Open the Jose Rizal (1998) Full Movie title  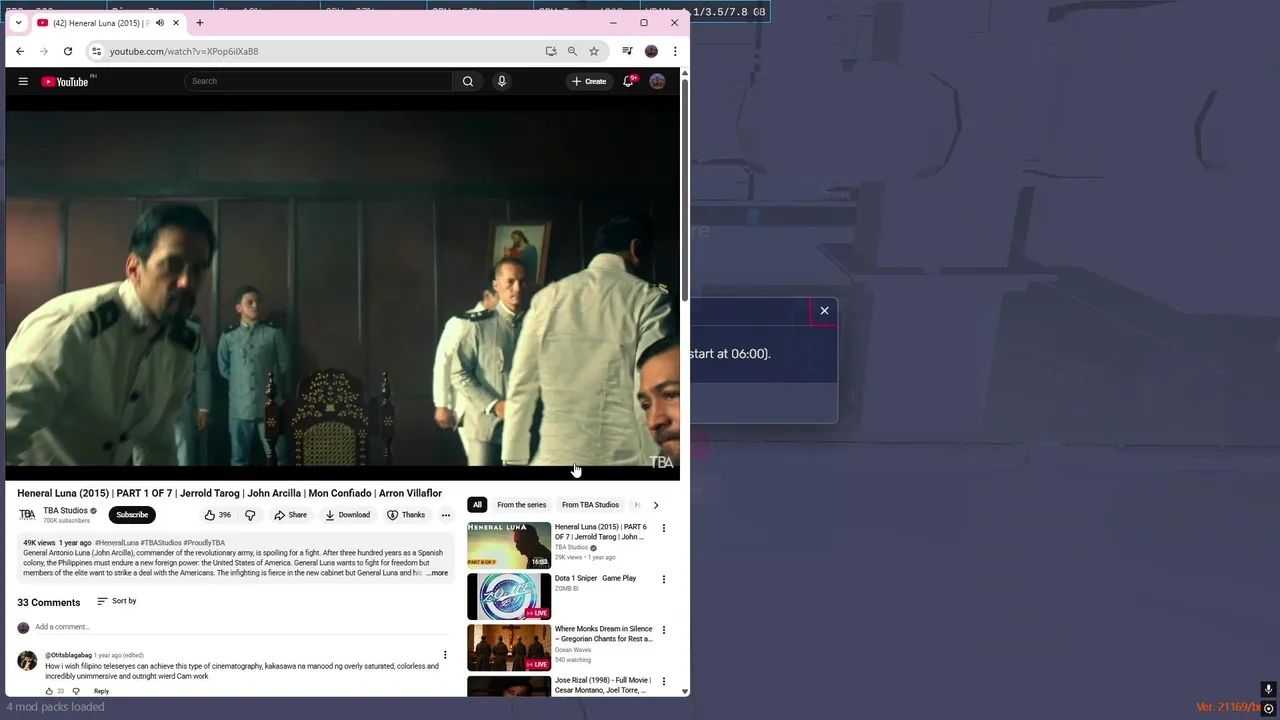[x=603, y=685]
